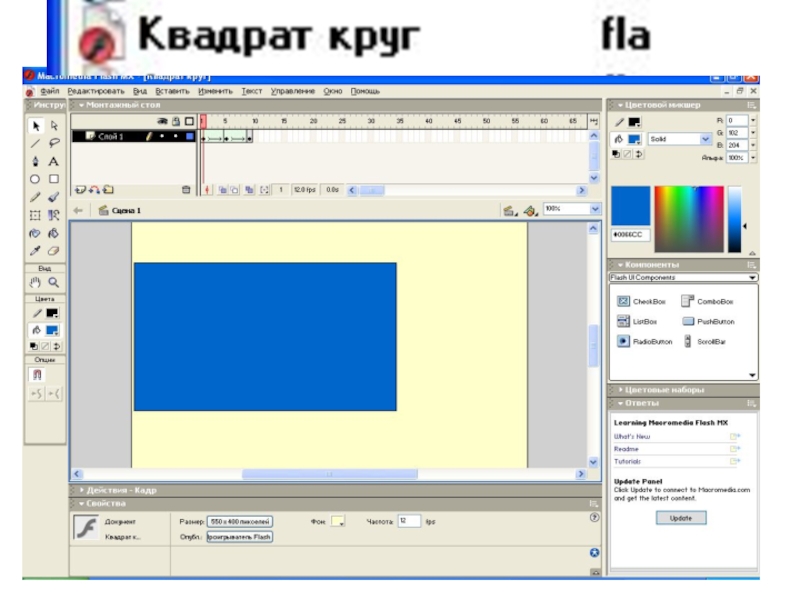Open the Tutorials link
The image size is (800, 600).
(627, 461)
